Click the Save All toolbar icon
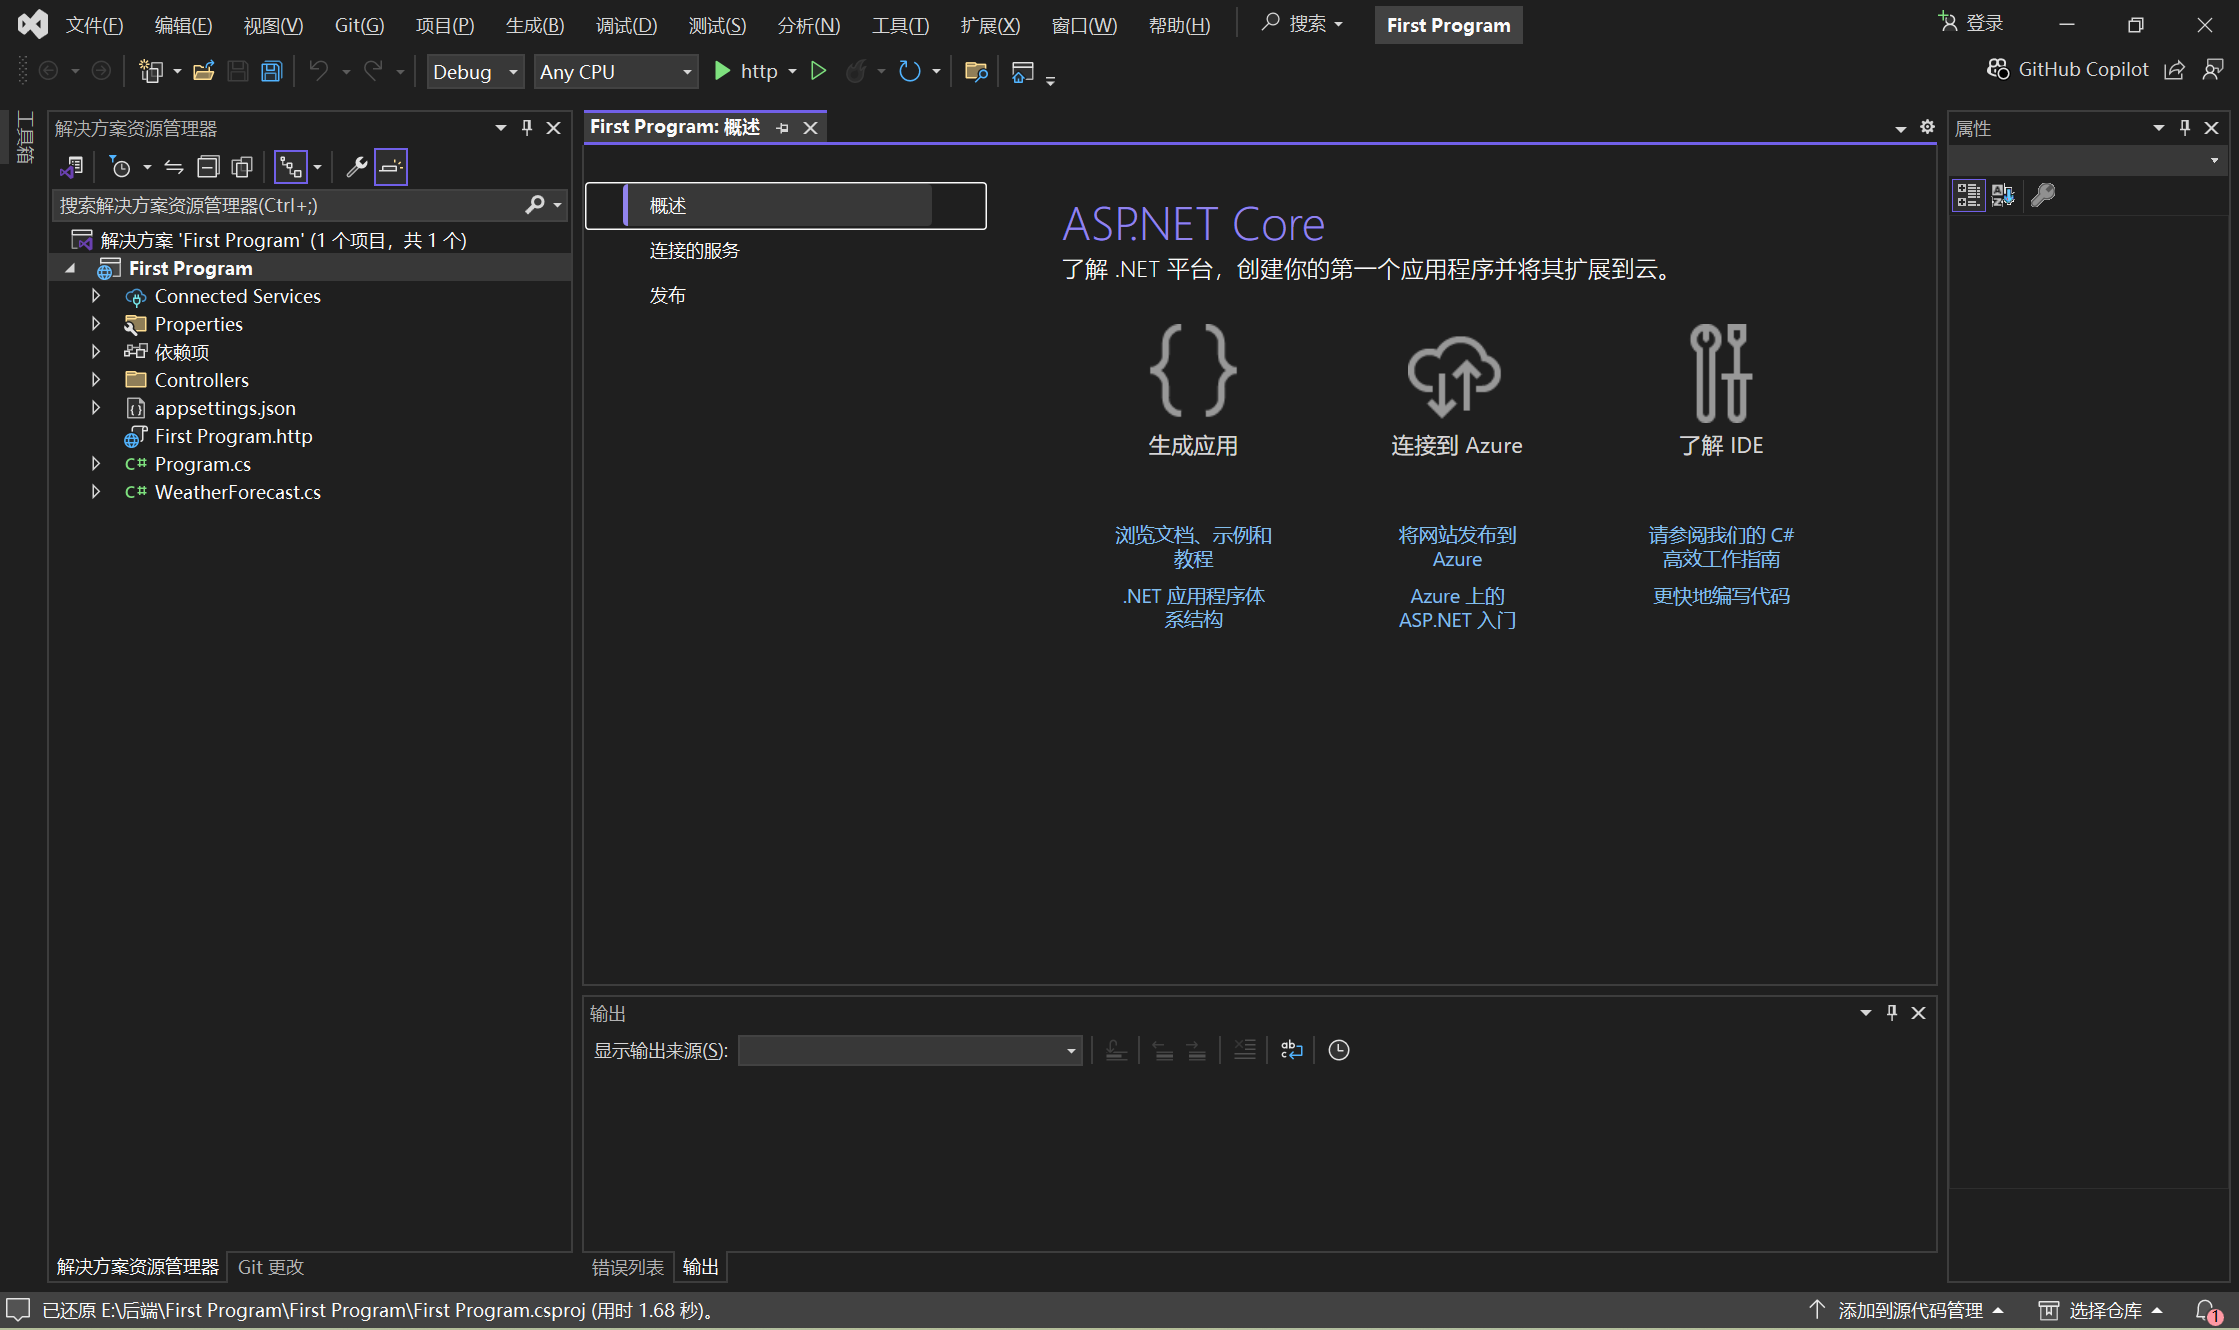 [x=271, y=71]
